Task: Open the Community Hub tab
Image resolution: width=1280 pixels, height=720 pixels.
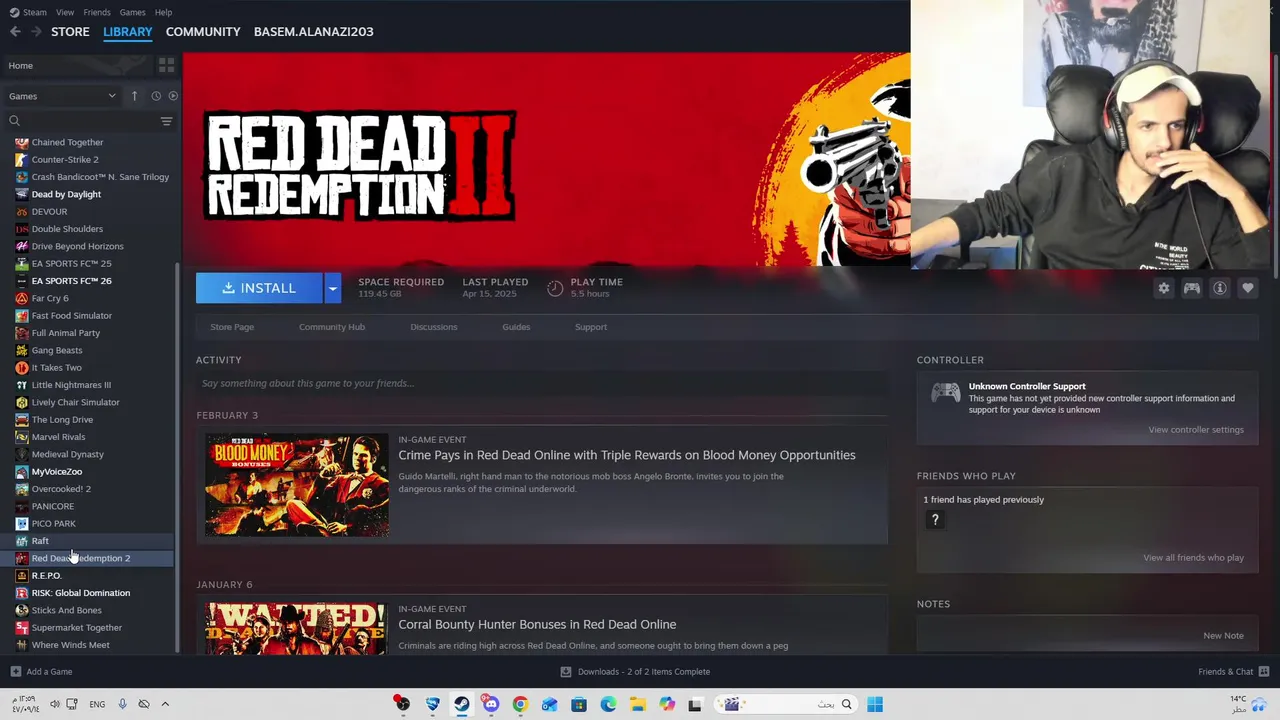Action: 332,327
